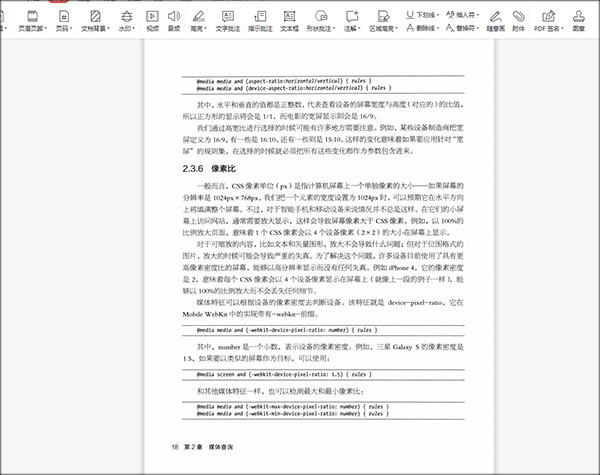Expand the 页码 dropdown arrow
The height and width of the screenshot is (475, 600).
click(71, 29)
